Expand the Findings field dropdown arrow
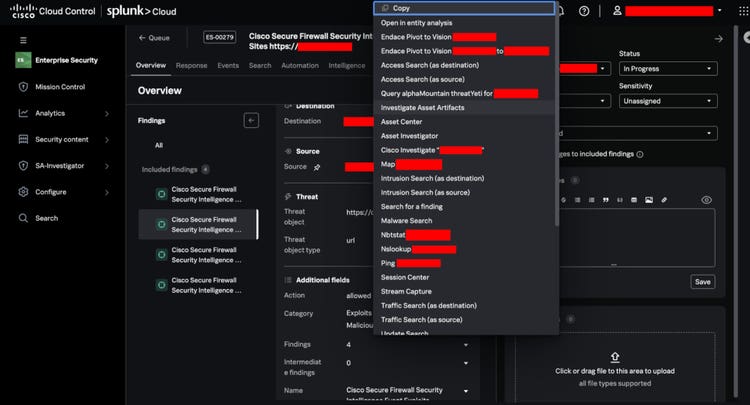 coord(465,345)
